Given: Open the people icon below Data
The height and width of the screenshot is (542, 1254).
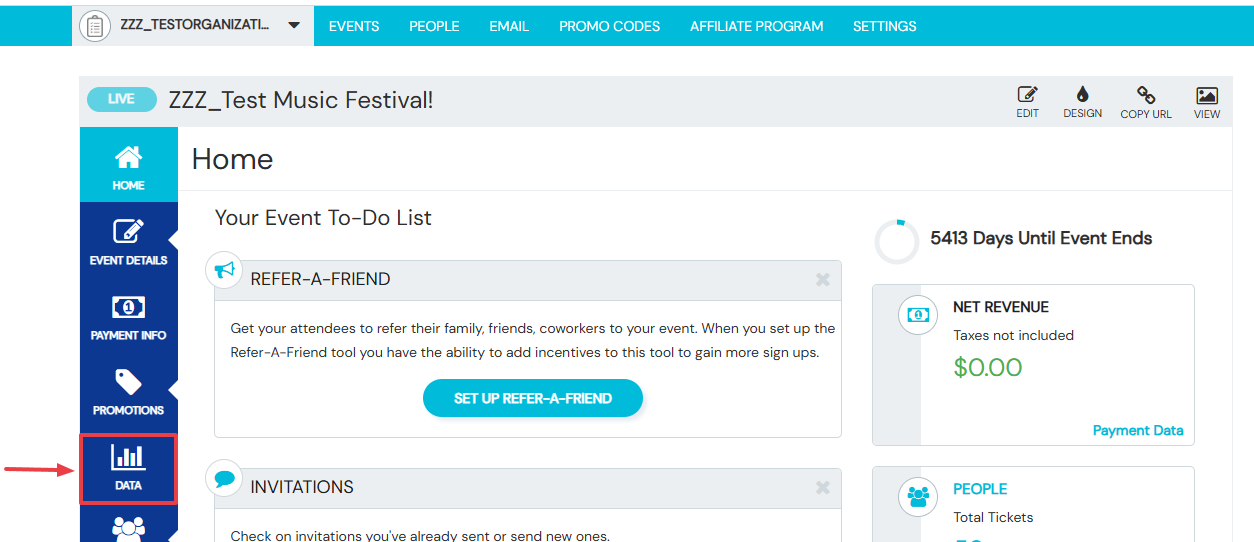Looking at the screenshot, I should tap(128, 527).
